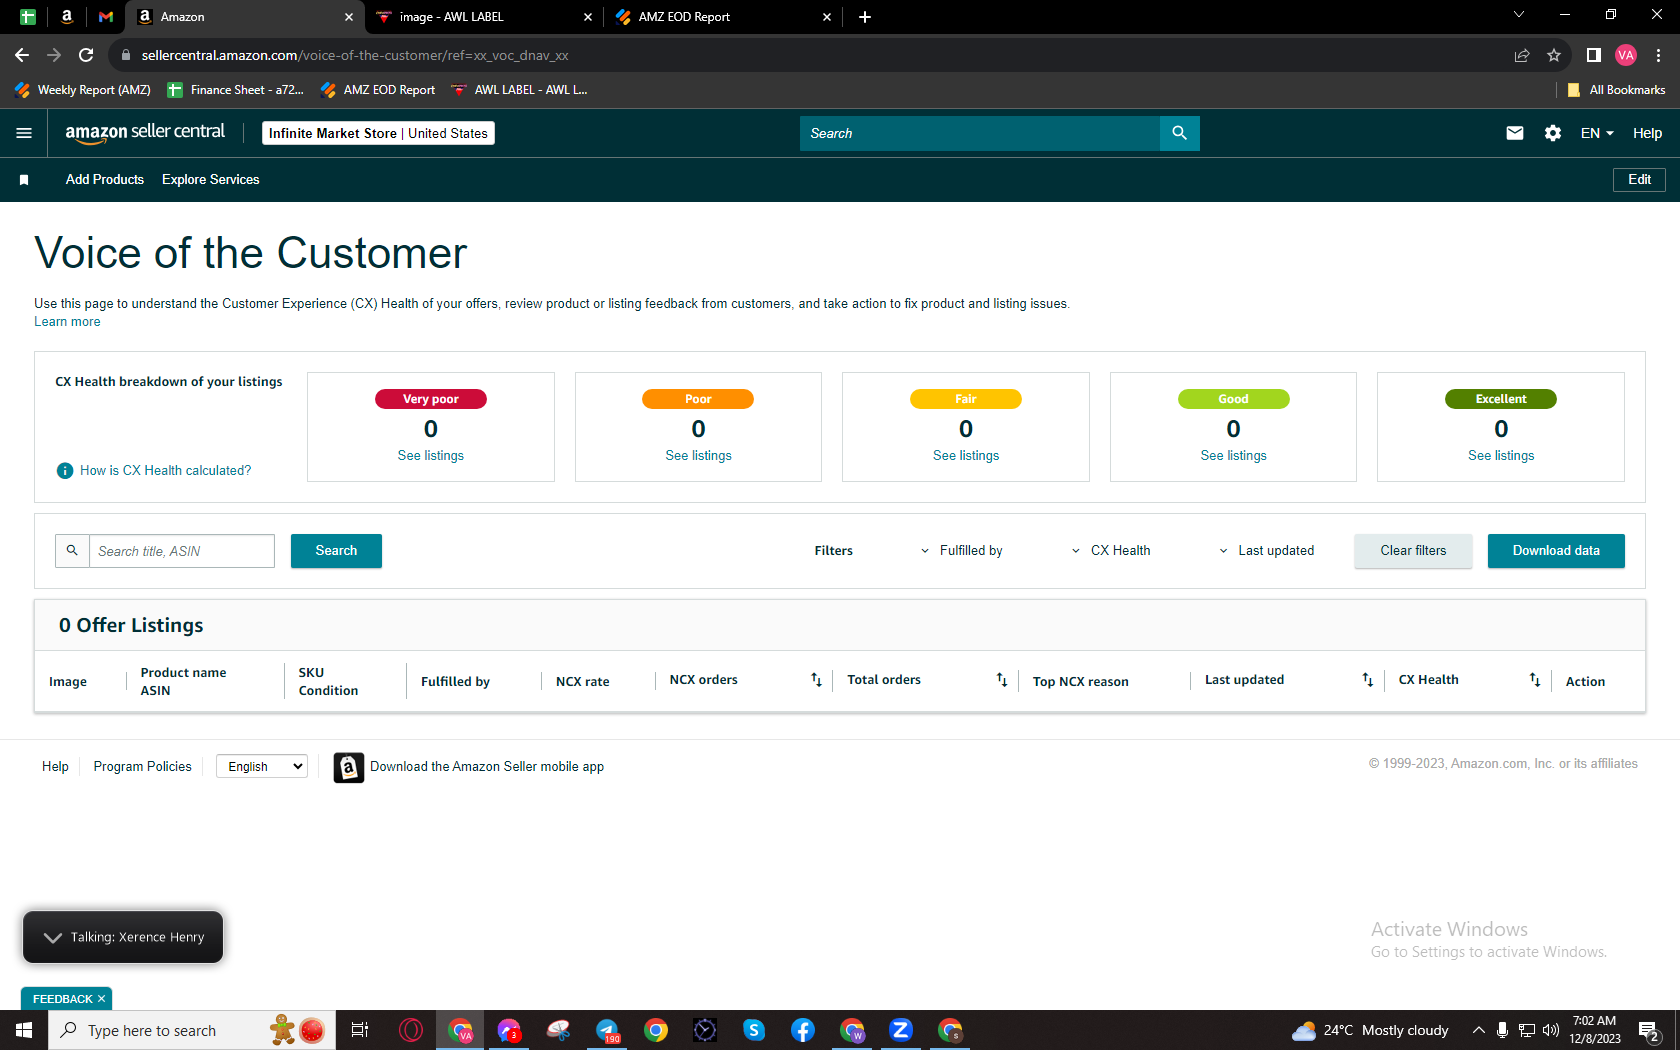See listings under Poor

(698, 456)
